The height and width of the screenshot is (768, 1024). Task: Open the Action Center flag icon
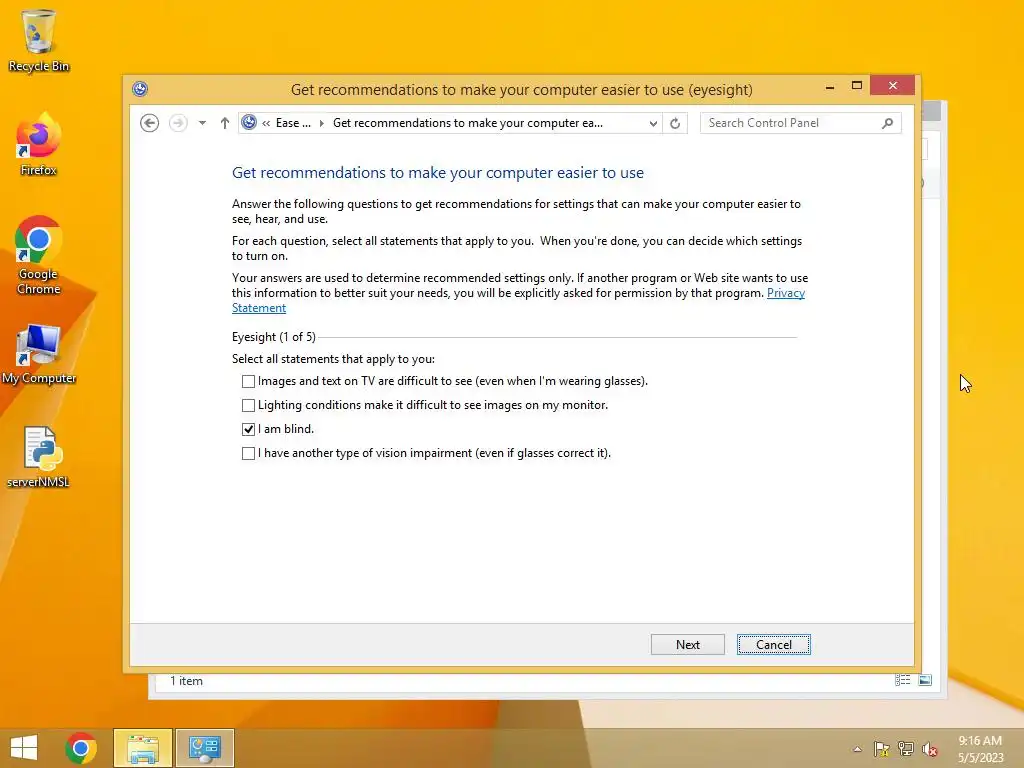click(x=881, y=749)
